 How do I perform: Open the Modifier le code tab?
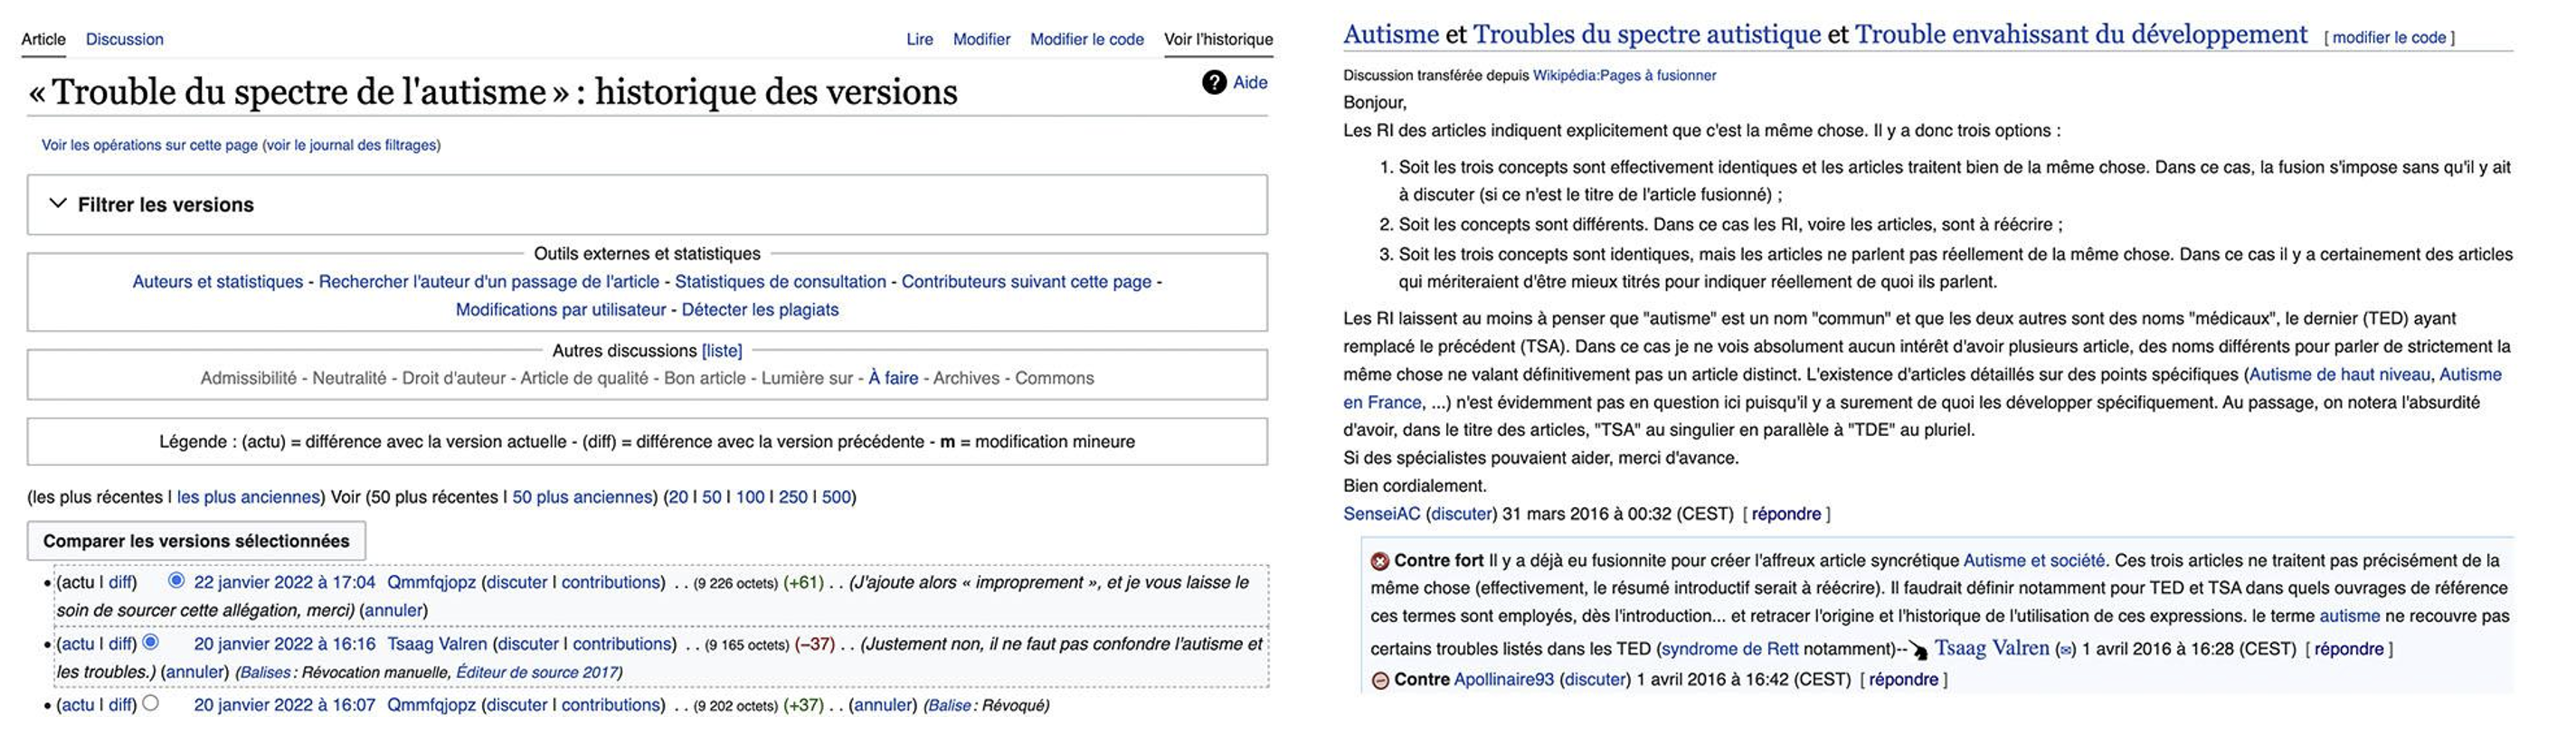1087,39
